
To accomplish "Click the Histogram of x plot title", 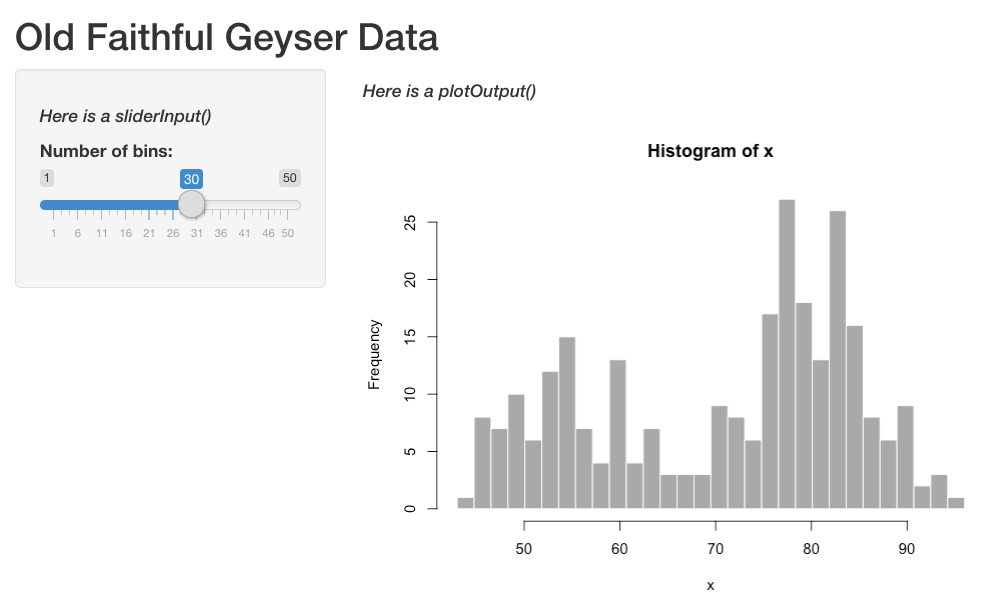I will point(710,151).
